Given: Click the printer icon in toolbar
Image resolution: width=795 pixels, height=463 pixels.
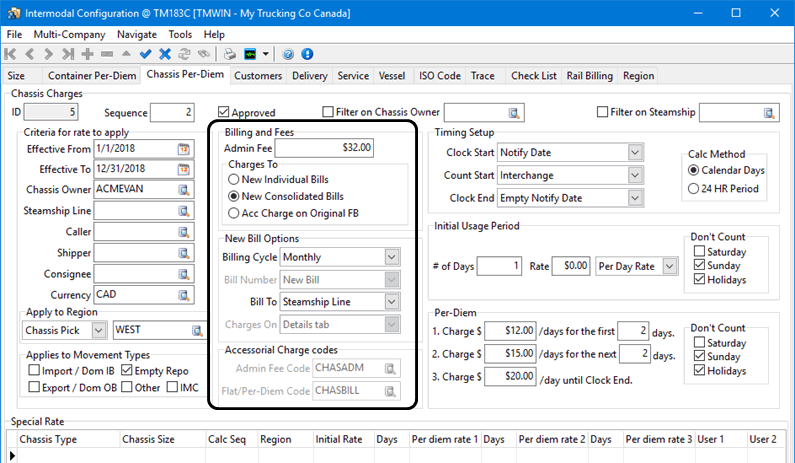Looking at the screenshot, I should pos(229,54).
